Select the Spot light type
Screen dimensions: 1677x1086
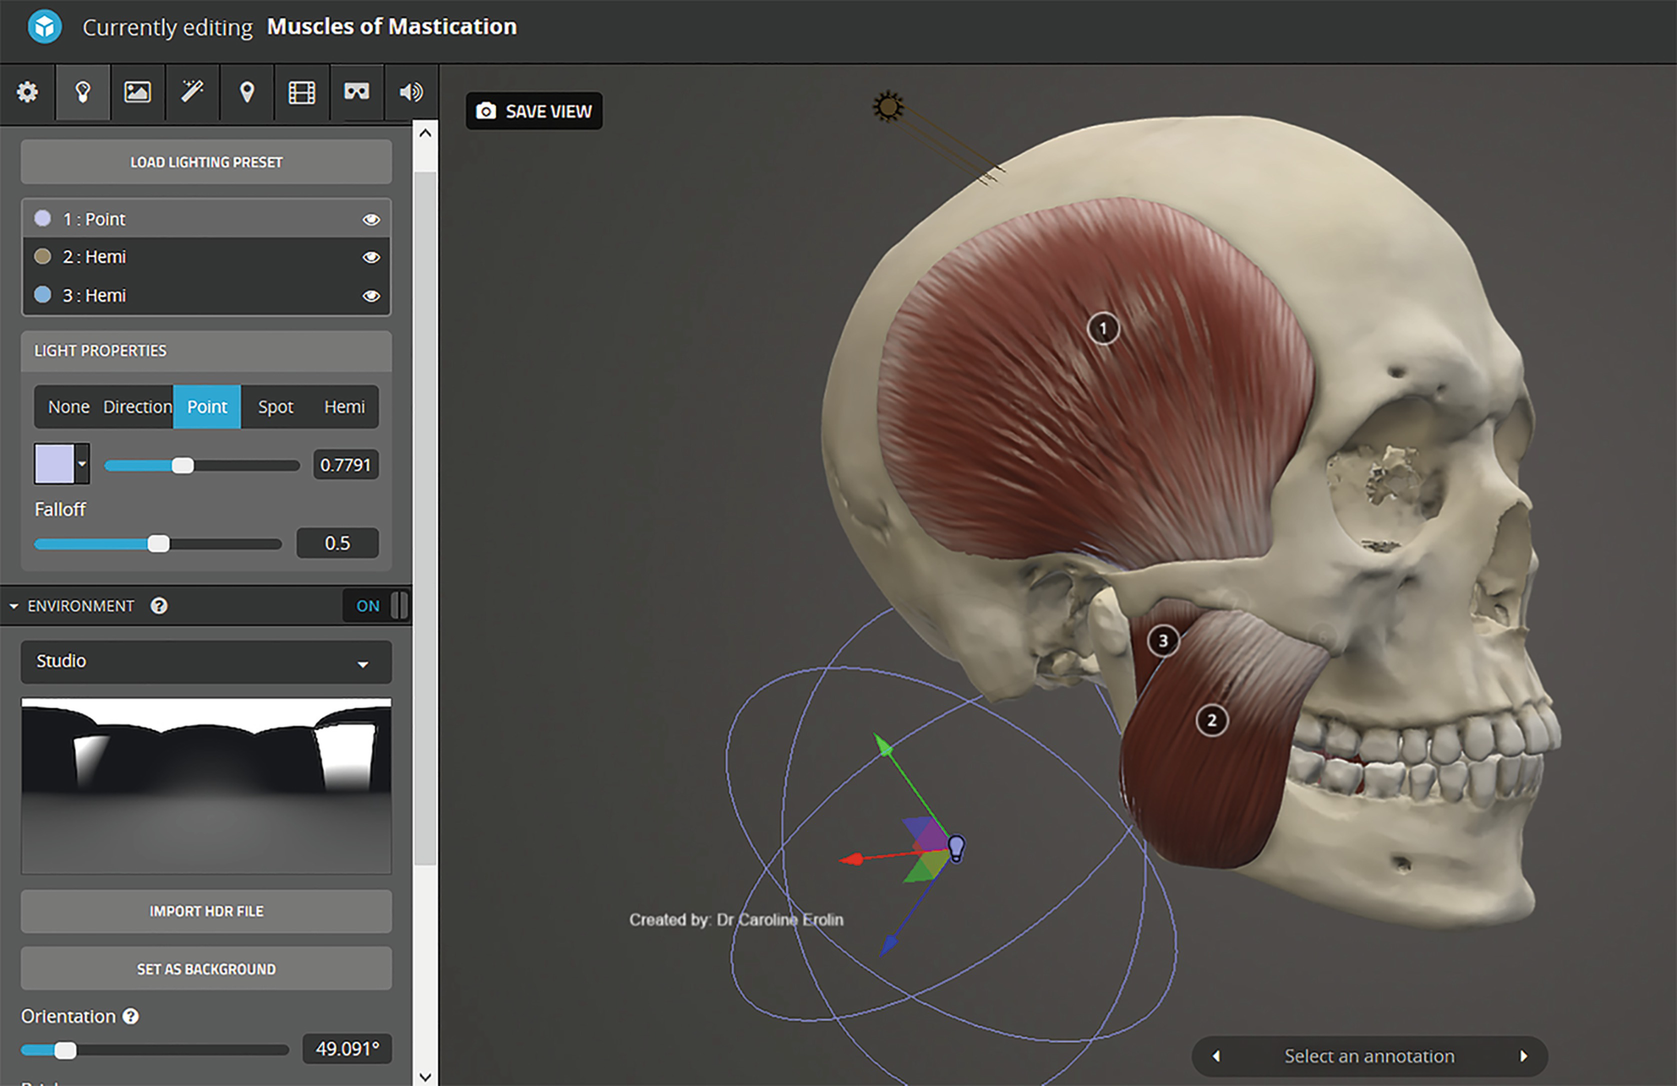pos(275,407)
